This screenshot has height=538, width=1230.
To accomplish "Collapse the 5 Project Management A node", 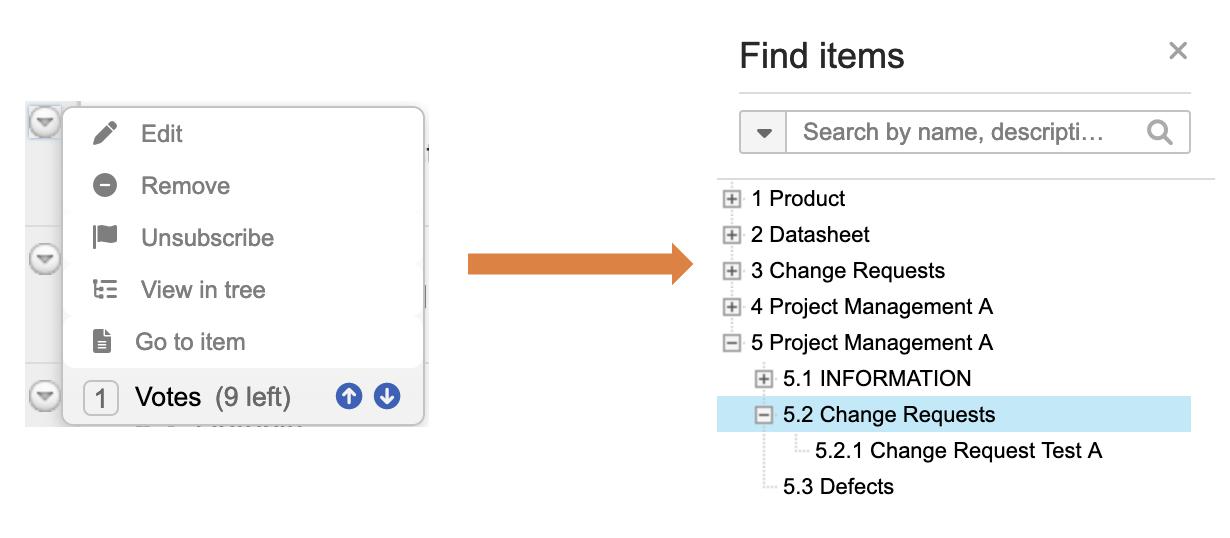I will [732, 343].
